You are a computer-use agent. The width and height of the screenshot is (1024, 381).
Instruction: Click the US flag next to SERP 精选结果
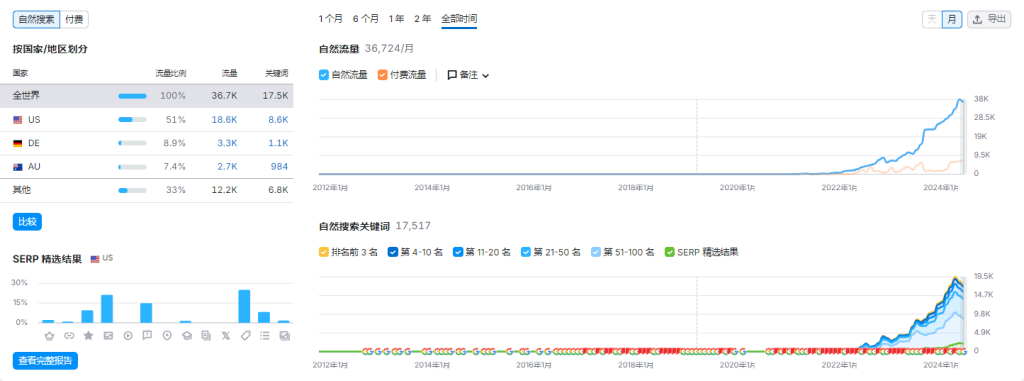tap(95, 259)
